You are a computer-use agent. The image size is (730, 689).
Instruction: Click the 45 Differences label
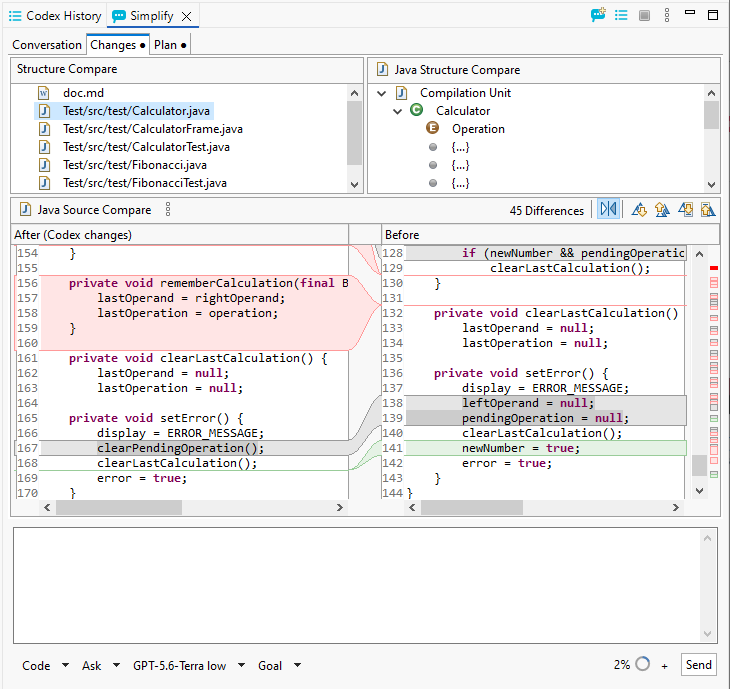tap(546, 210)
